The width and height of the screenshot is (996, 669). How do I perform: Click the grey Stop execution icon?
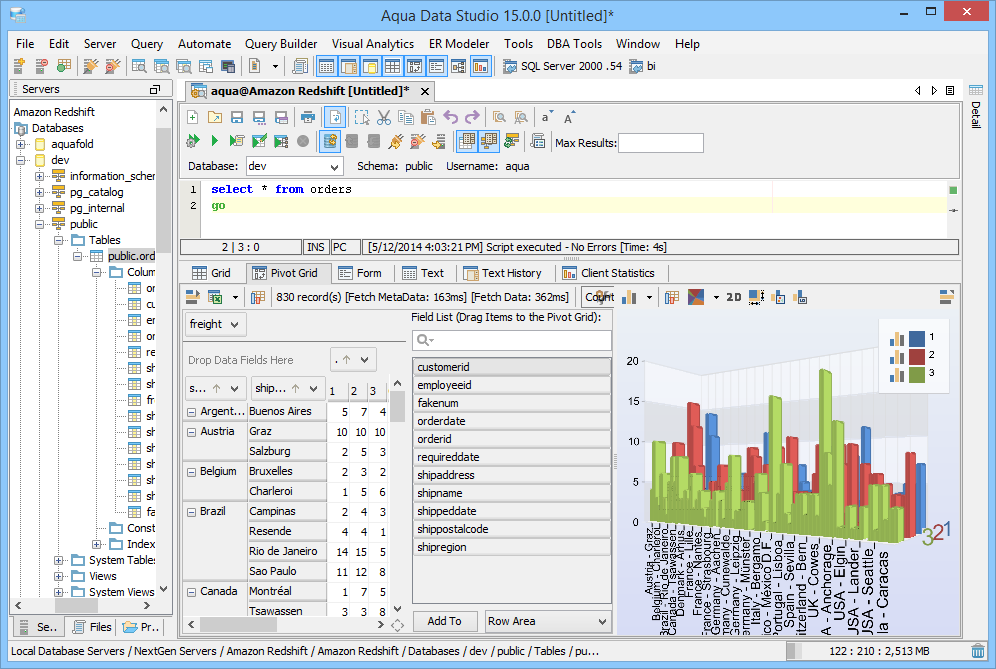coord(303,141)
